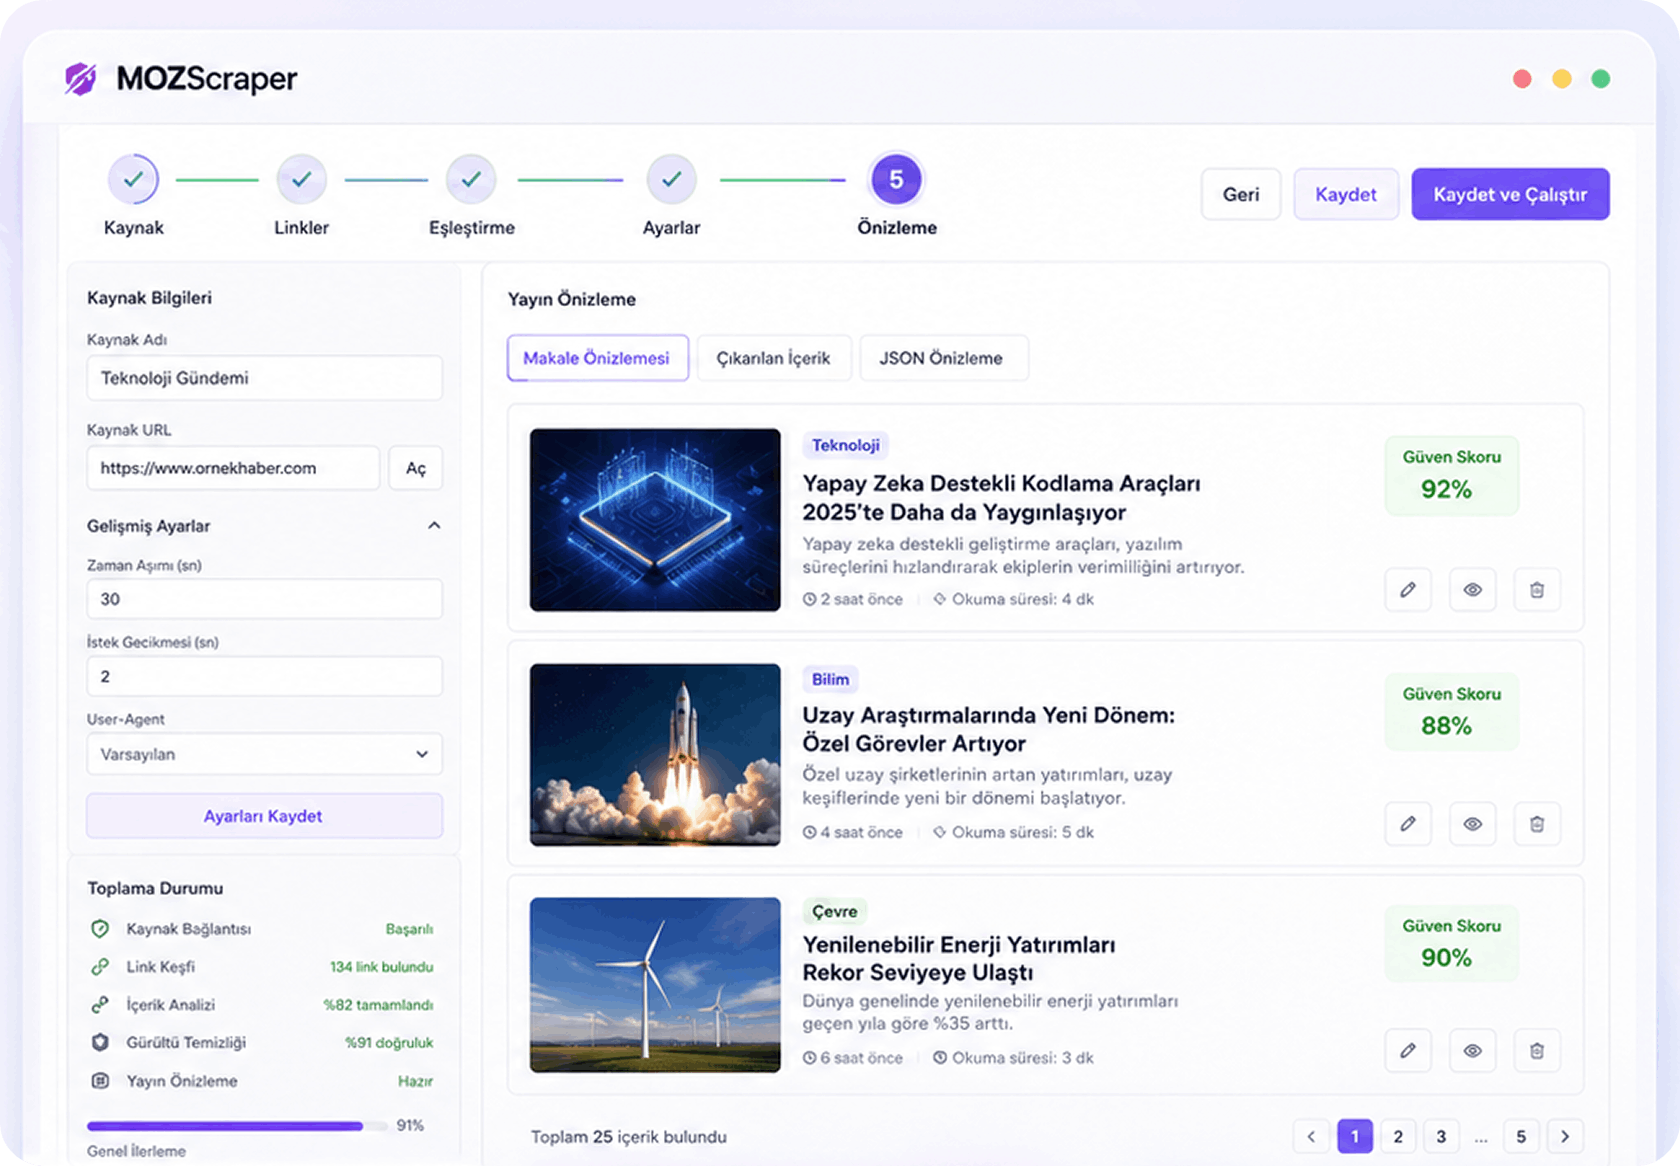Open the source URL with Aç button

[x=416, y=468]
